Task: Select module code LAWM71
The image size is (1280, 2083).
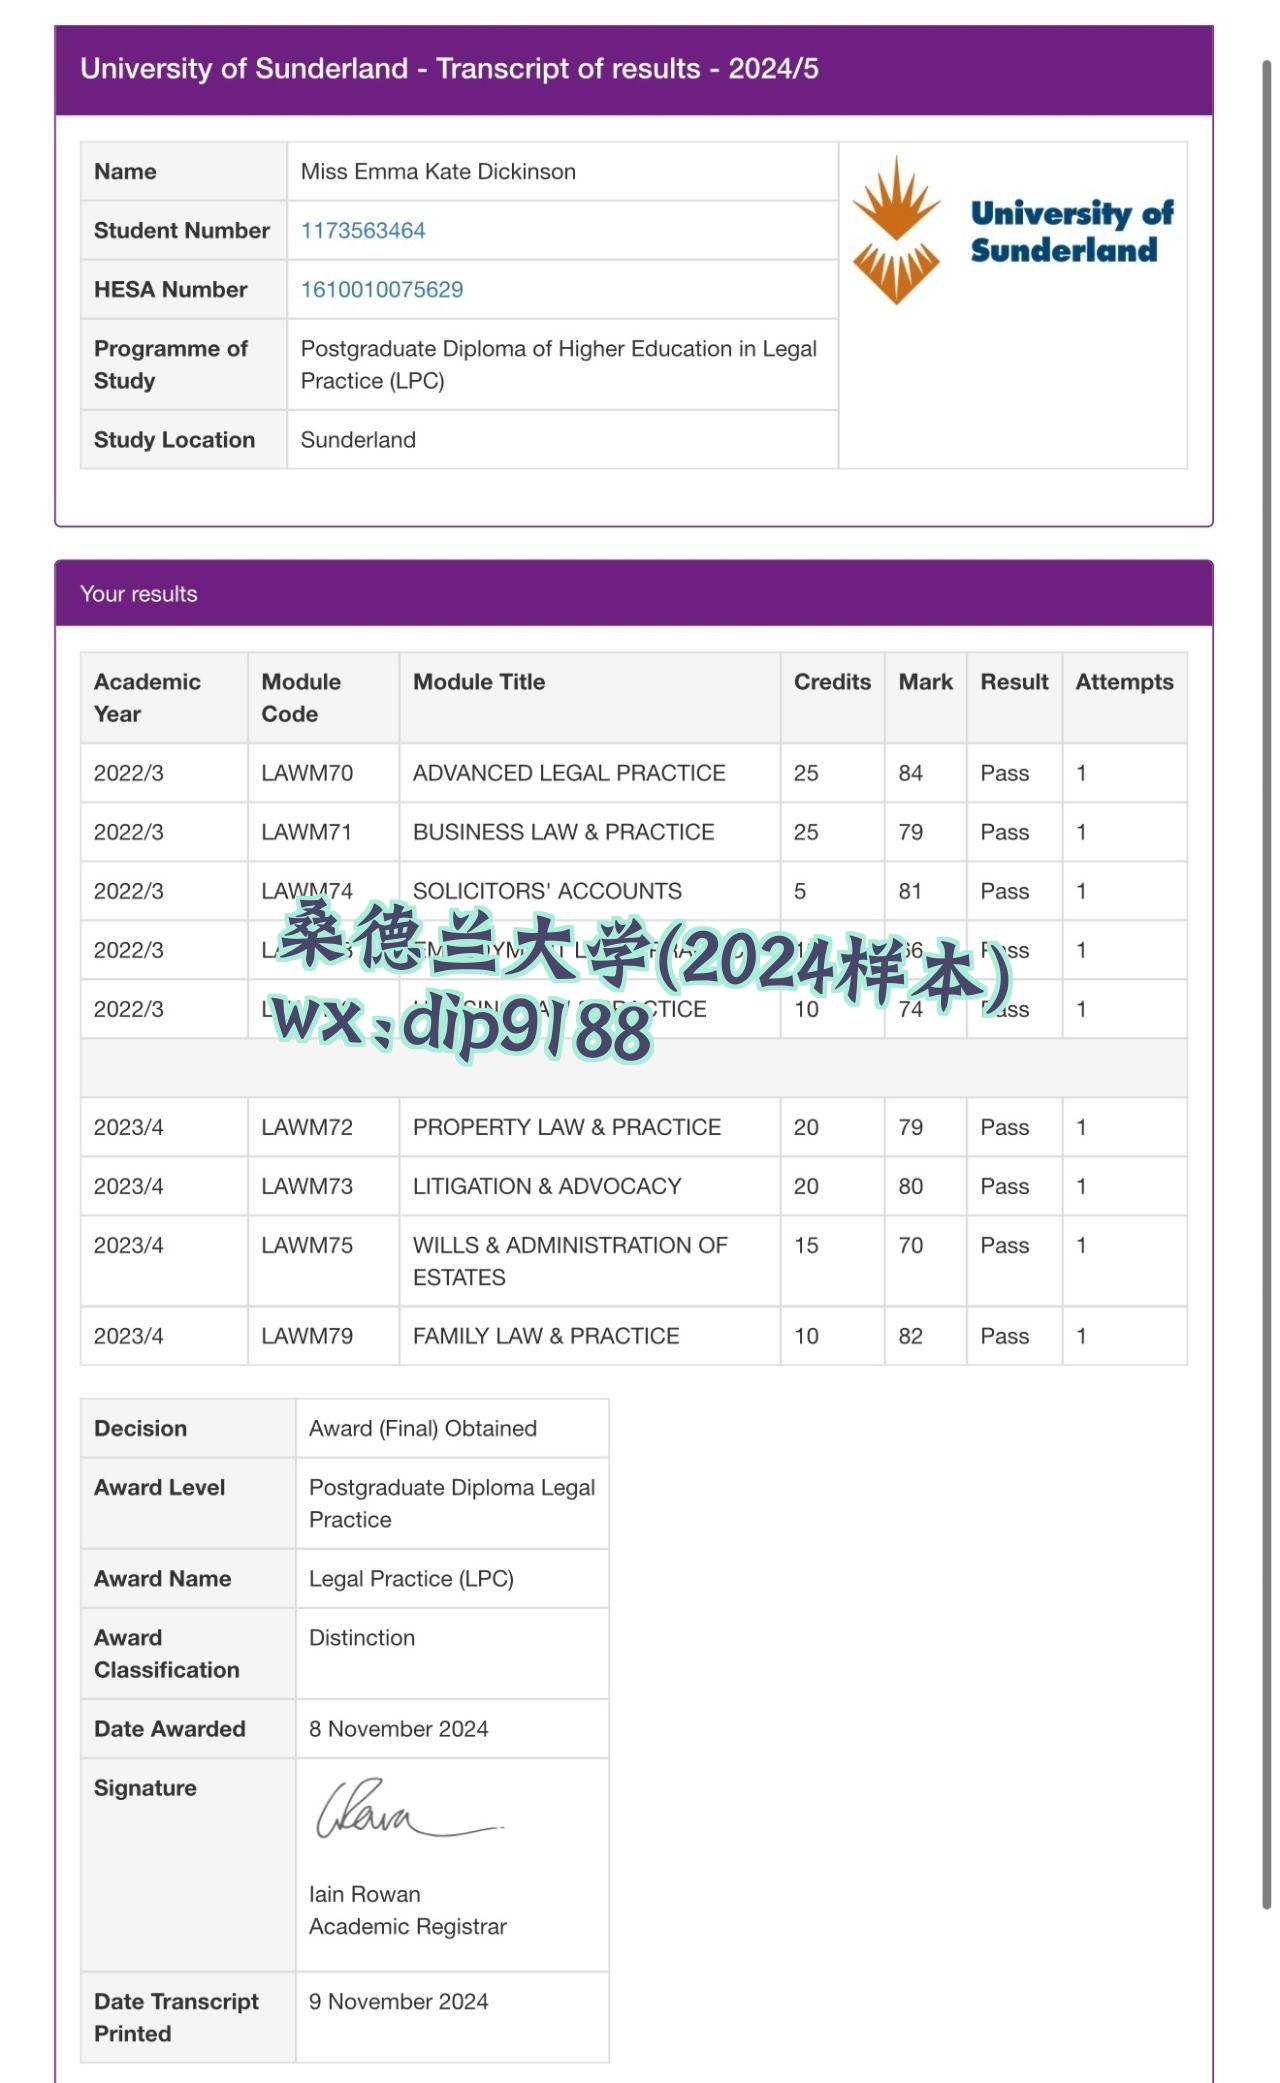Action: tap(307, 832)
